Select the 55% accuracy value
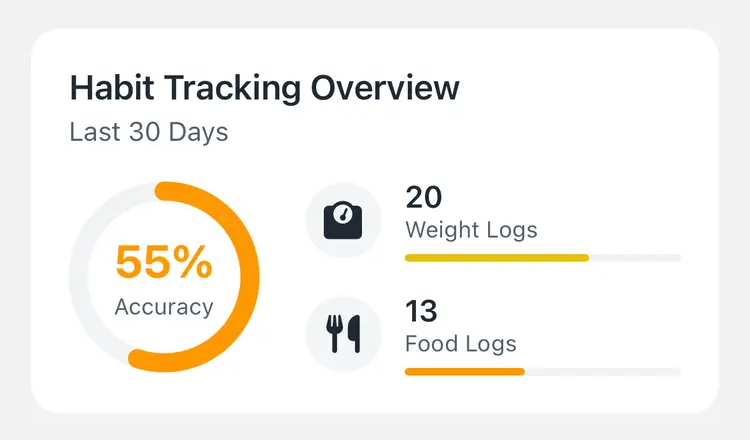 164,262
